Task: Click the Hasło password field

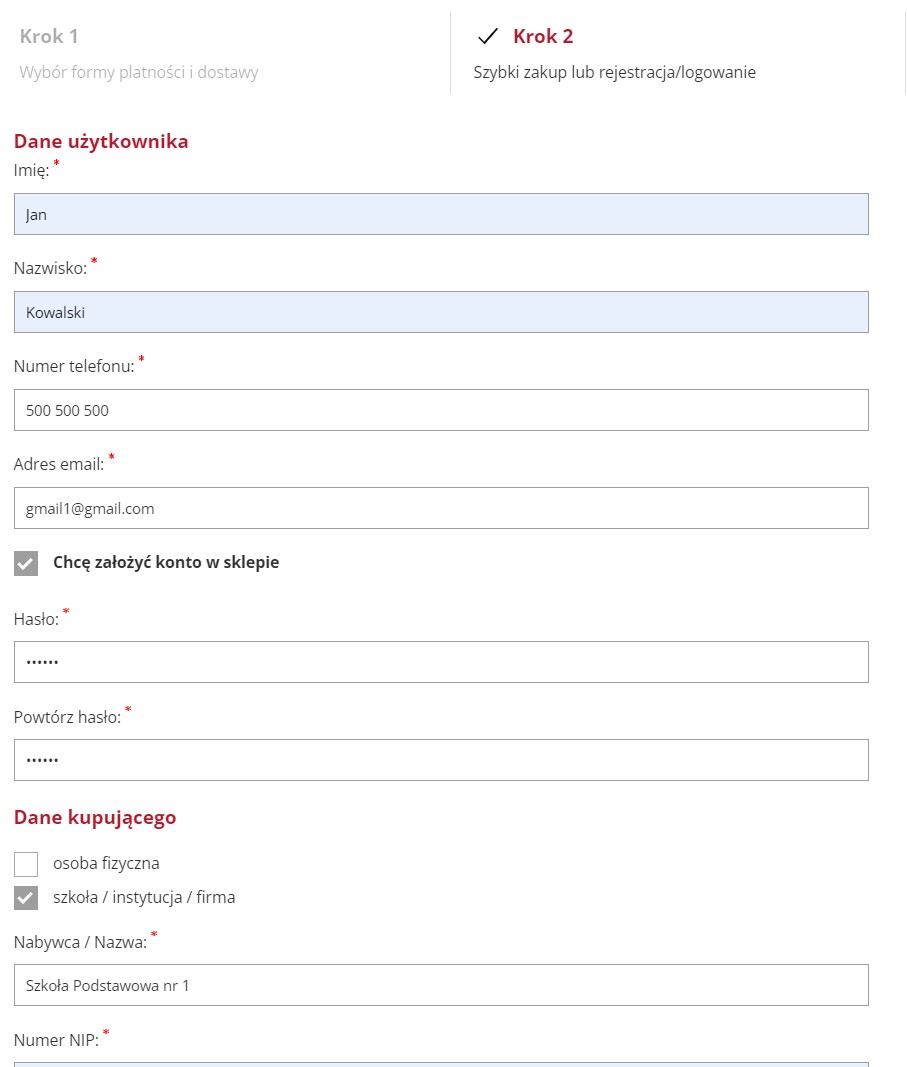Action: click(x=441, y=662)
